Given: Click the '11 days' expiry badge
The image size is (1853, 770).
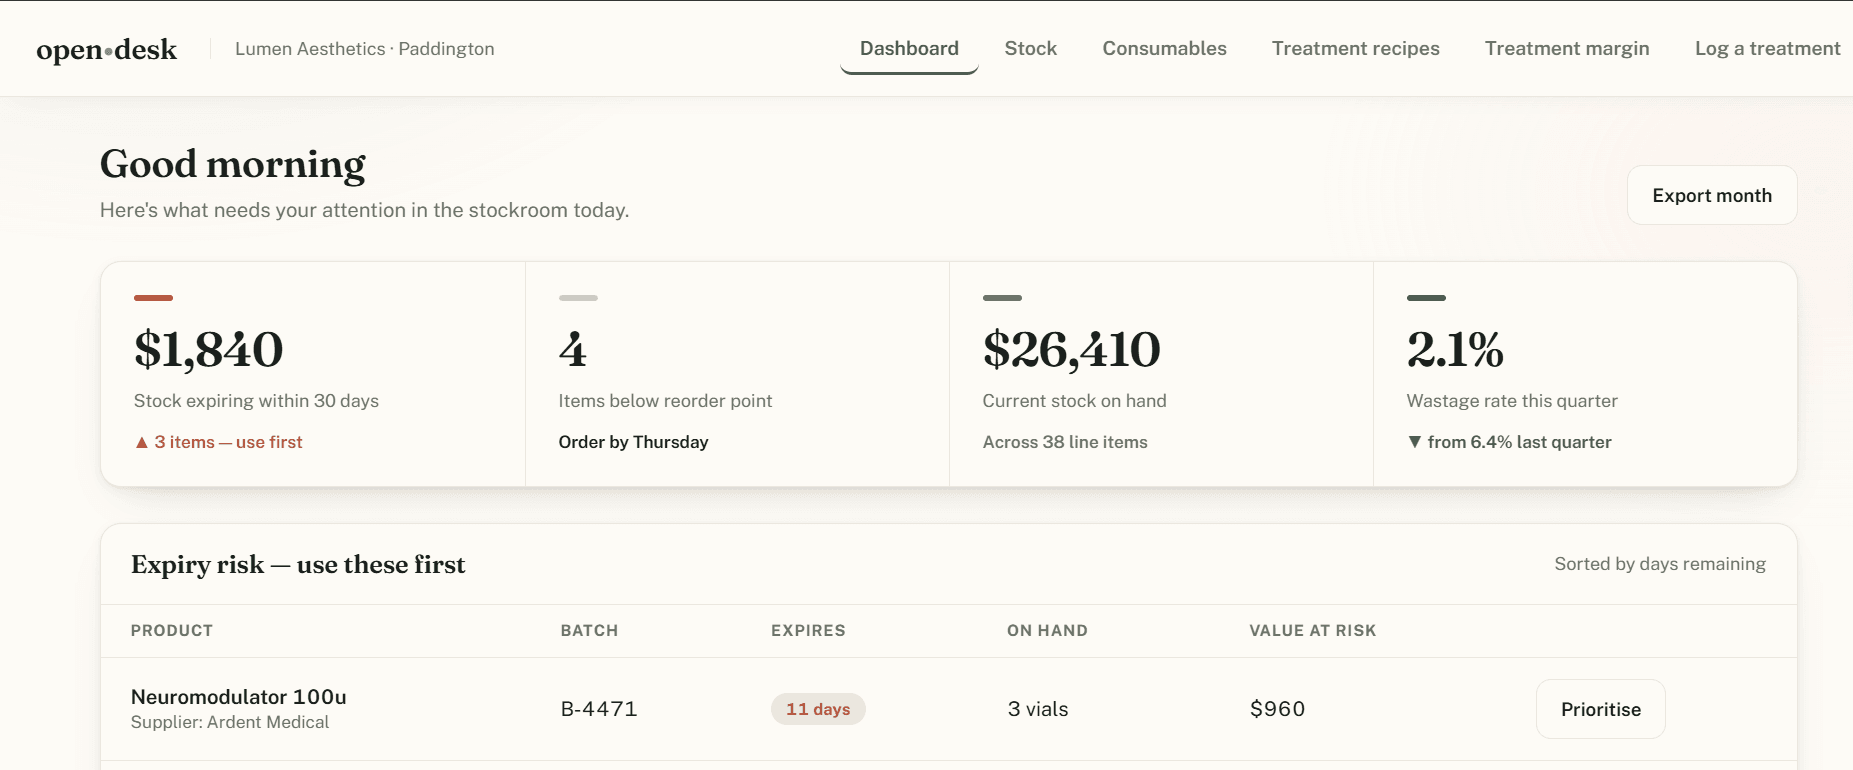Looking at the screenshot, I should [818, 709].
